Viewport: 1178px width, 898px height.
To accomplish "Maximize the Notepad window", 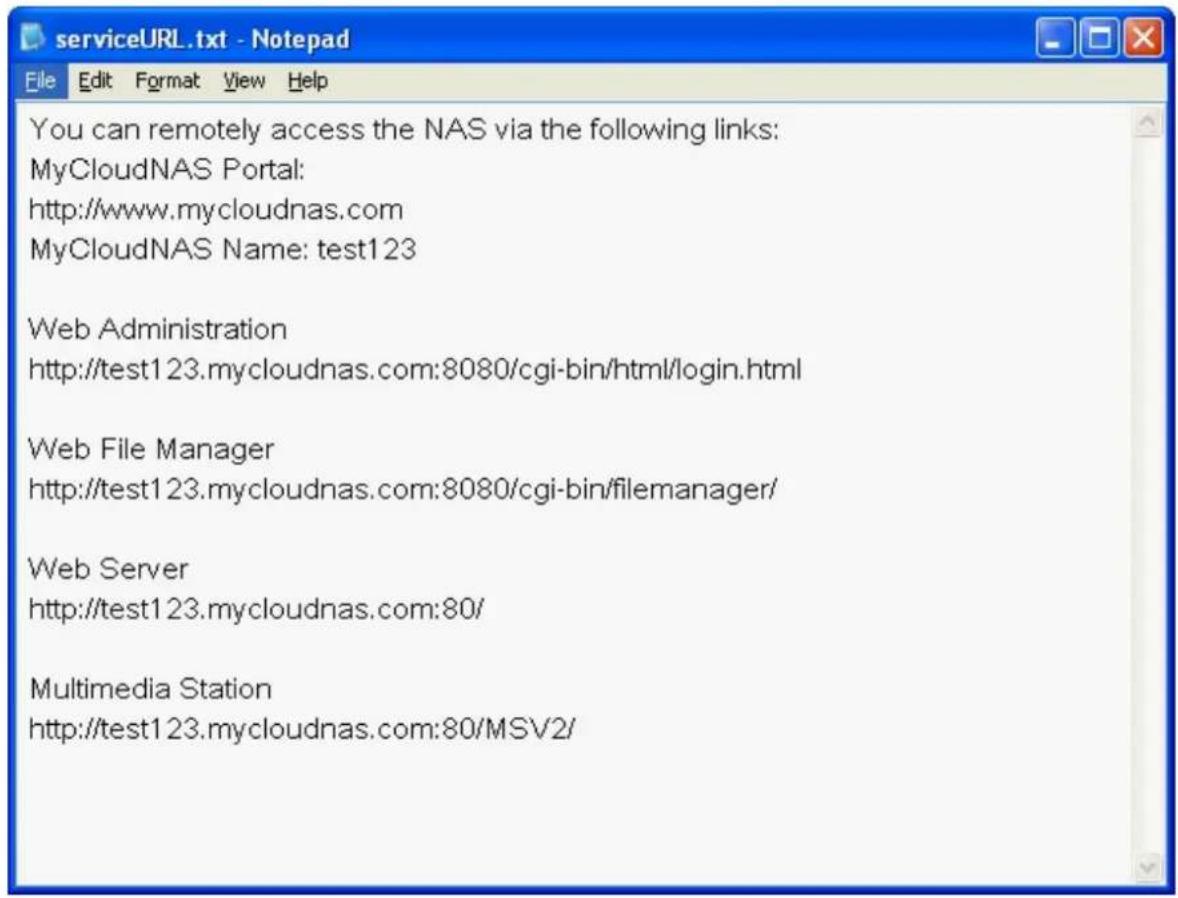I will 1099,38.
